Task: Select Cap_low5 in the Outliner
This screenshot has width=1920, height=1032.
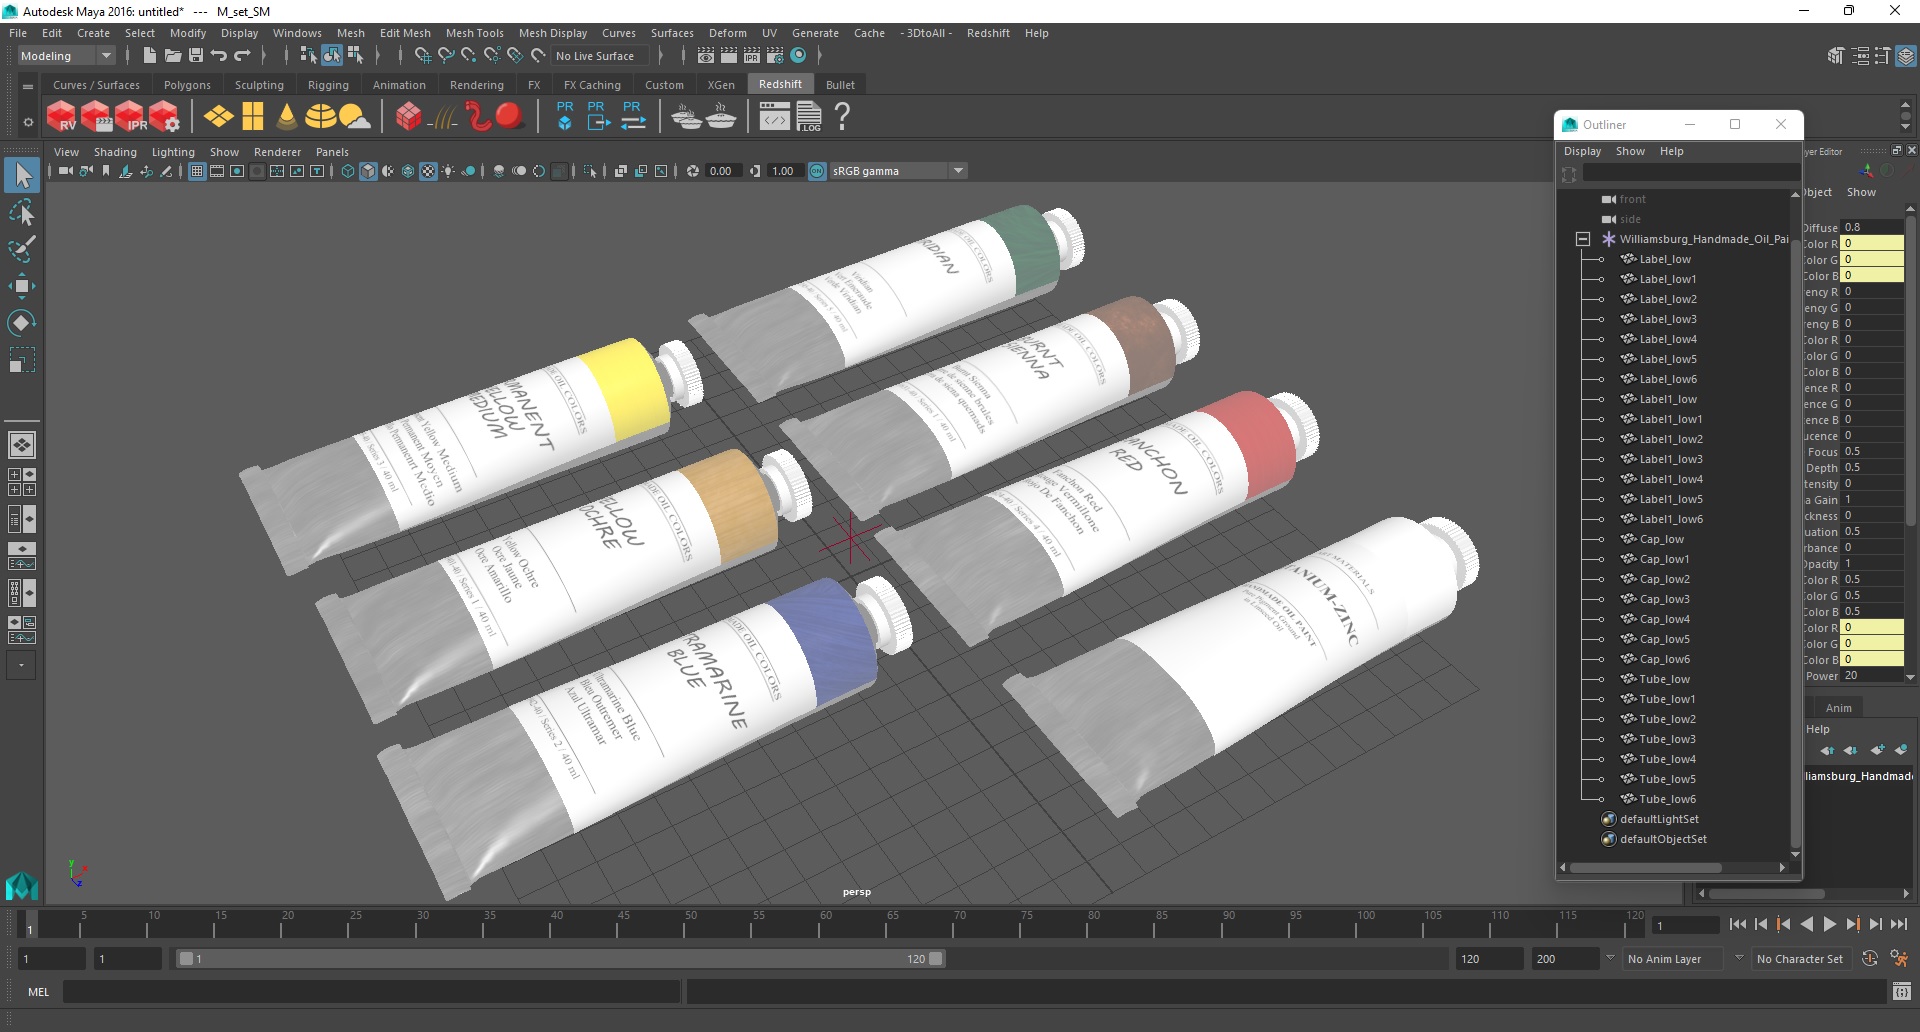Action: pyautogui.click(x=1664, y=639)
